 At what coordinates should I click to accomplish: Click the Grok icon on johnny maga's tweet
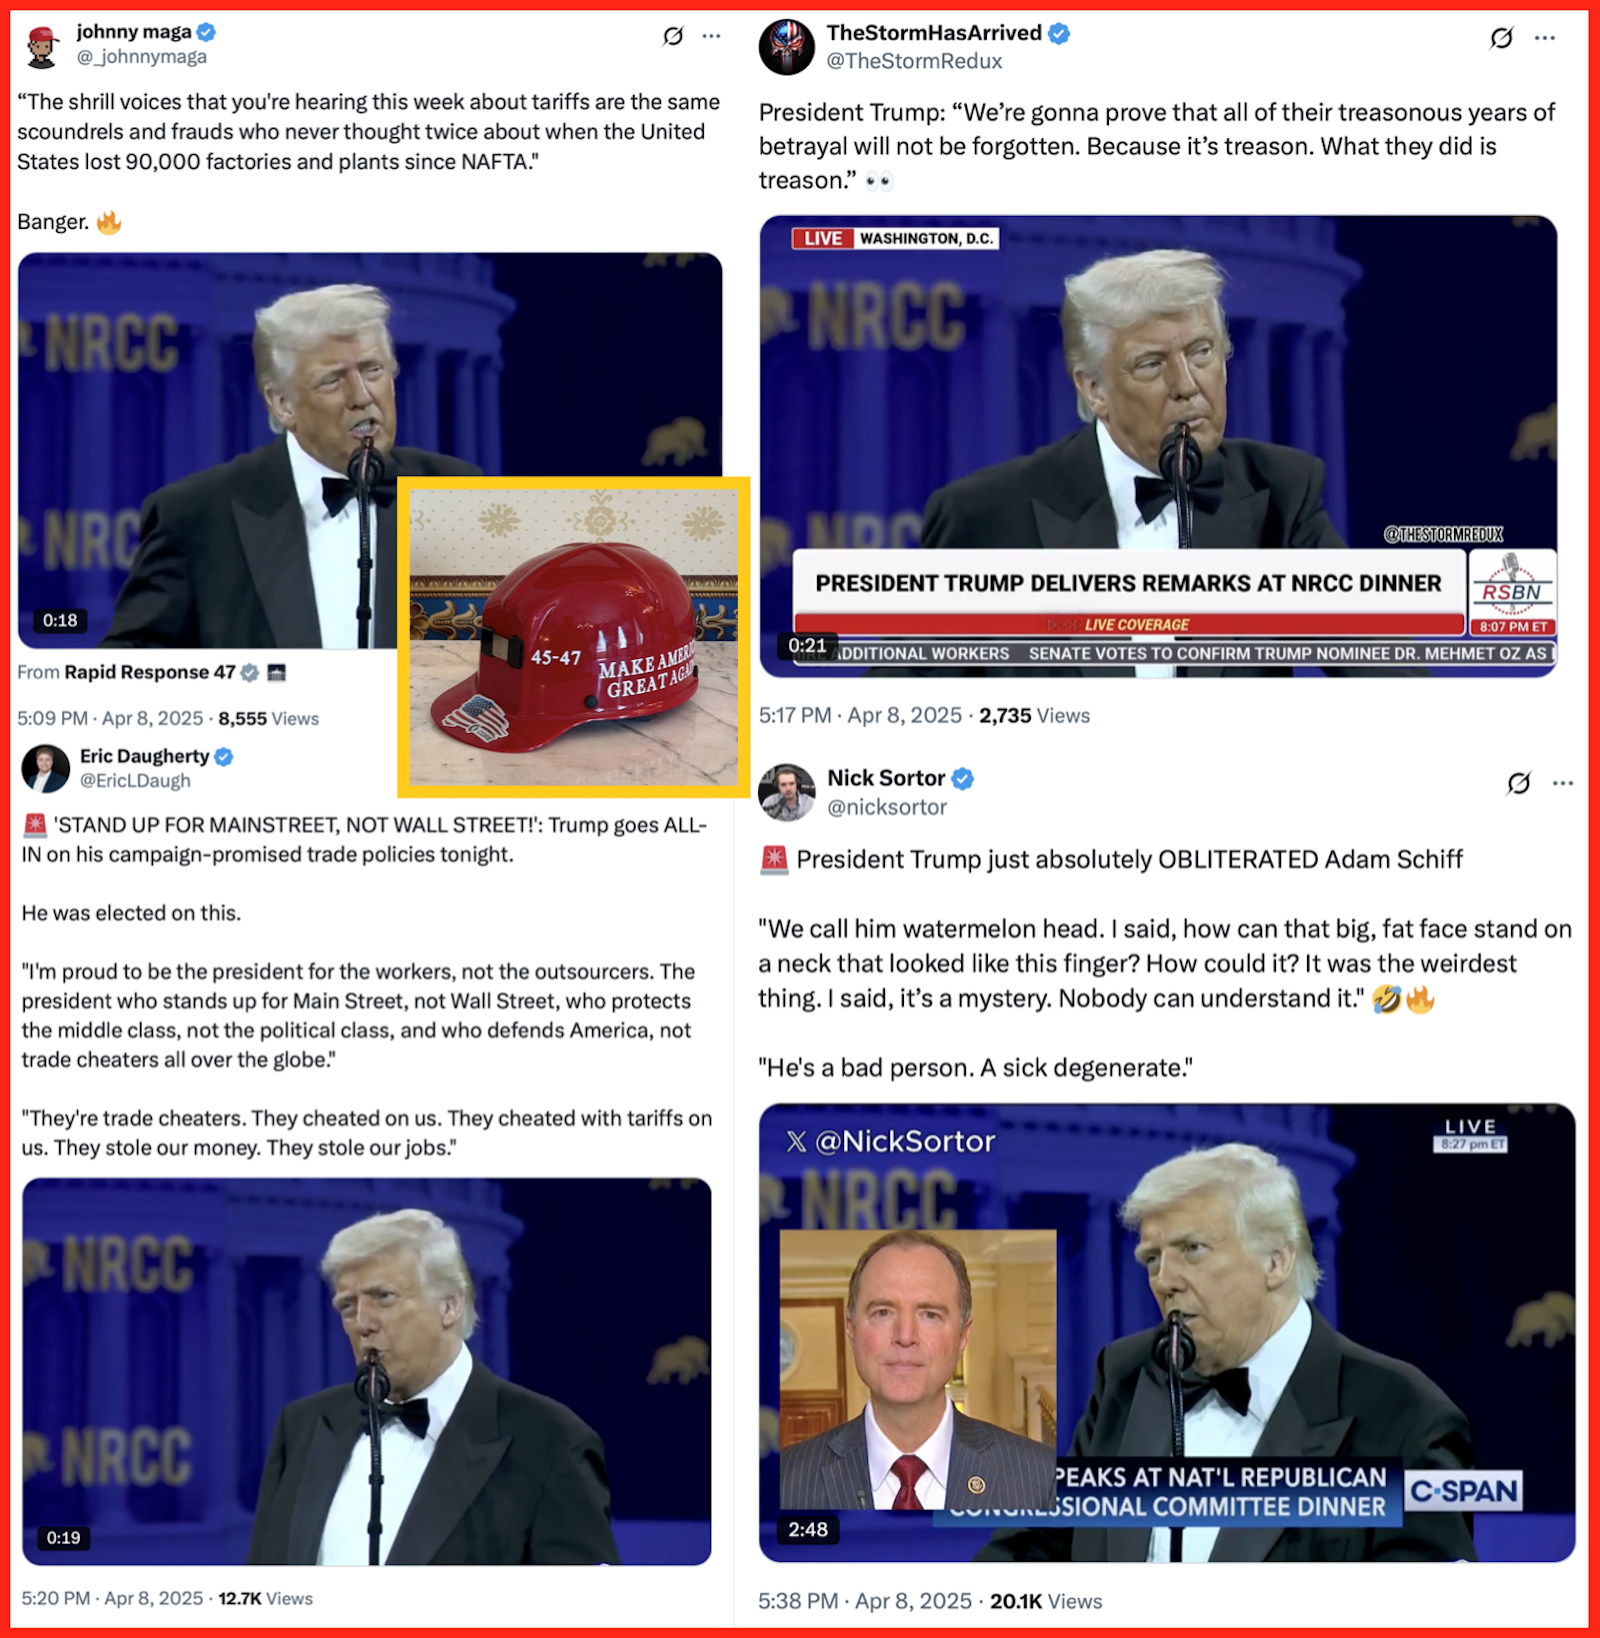(673, 37)
